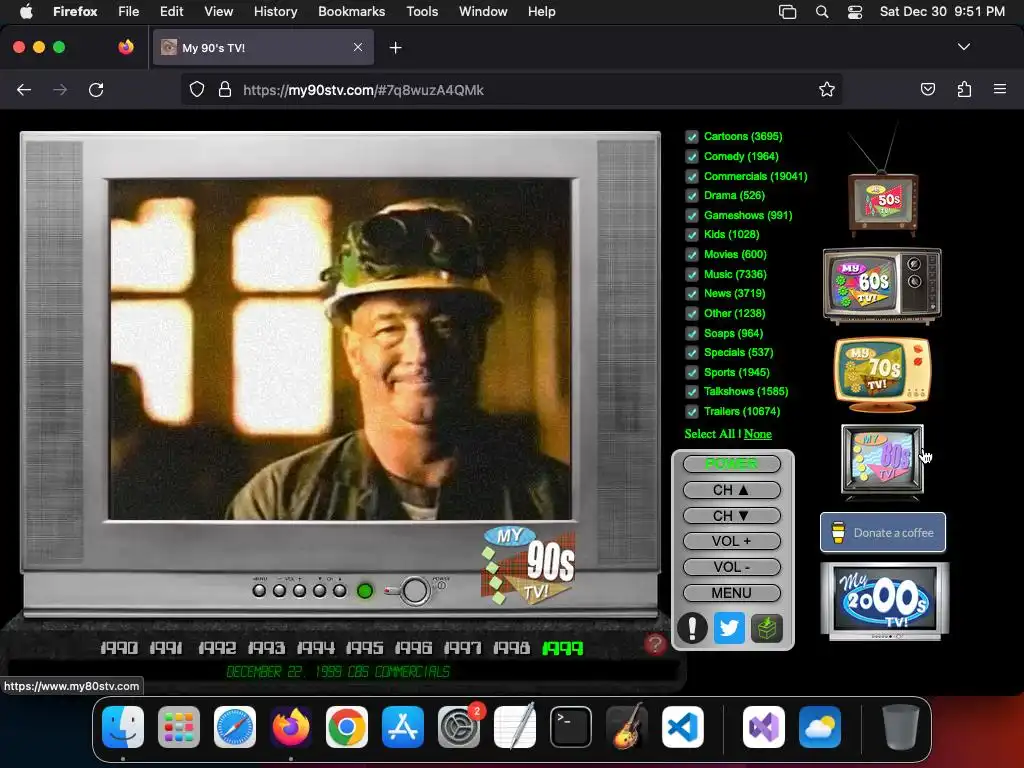Open Control Center in menu bar
1024x768 pixels.
click(x=855, y=12)
